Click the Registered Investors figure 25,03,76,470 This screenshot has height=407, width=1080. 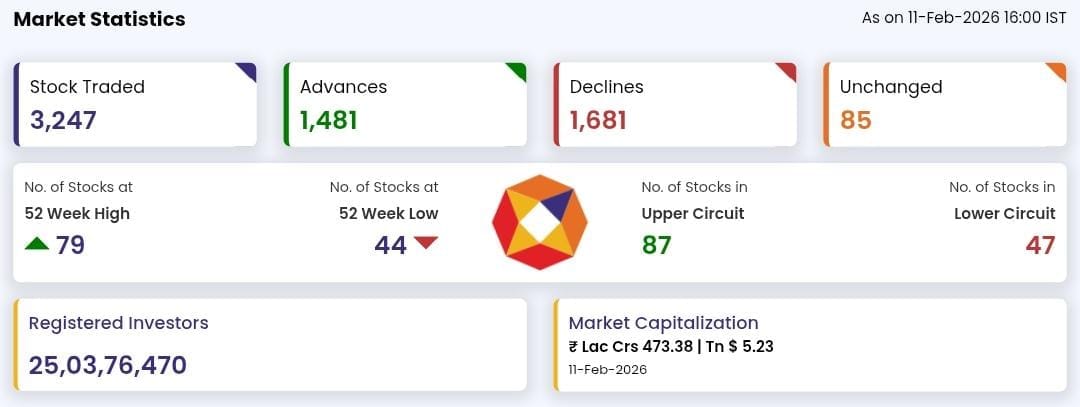click(108, 365)
